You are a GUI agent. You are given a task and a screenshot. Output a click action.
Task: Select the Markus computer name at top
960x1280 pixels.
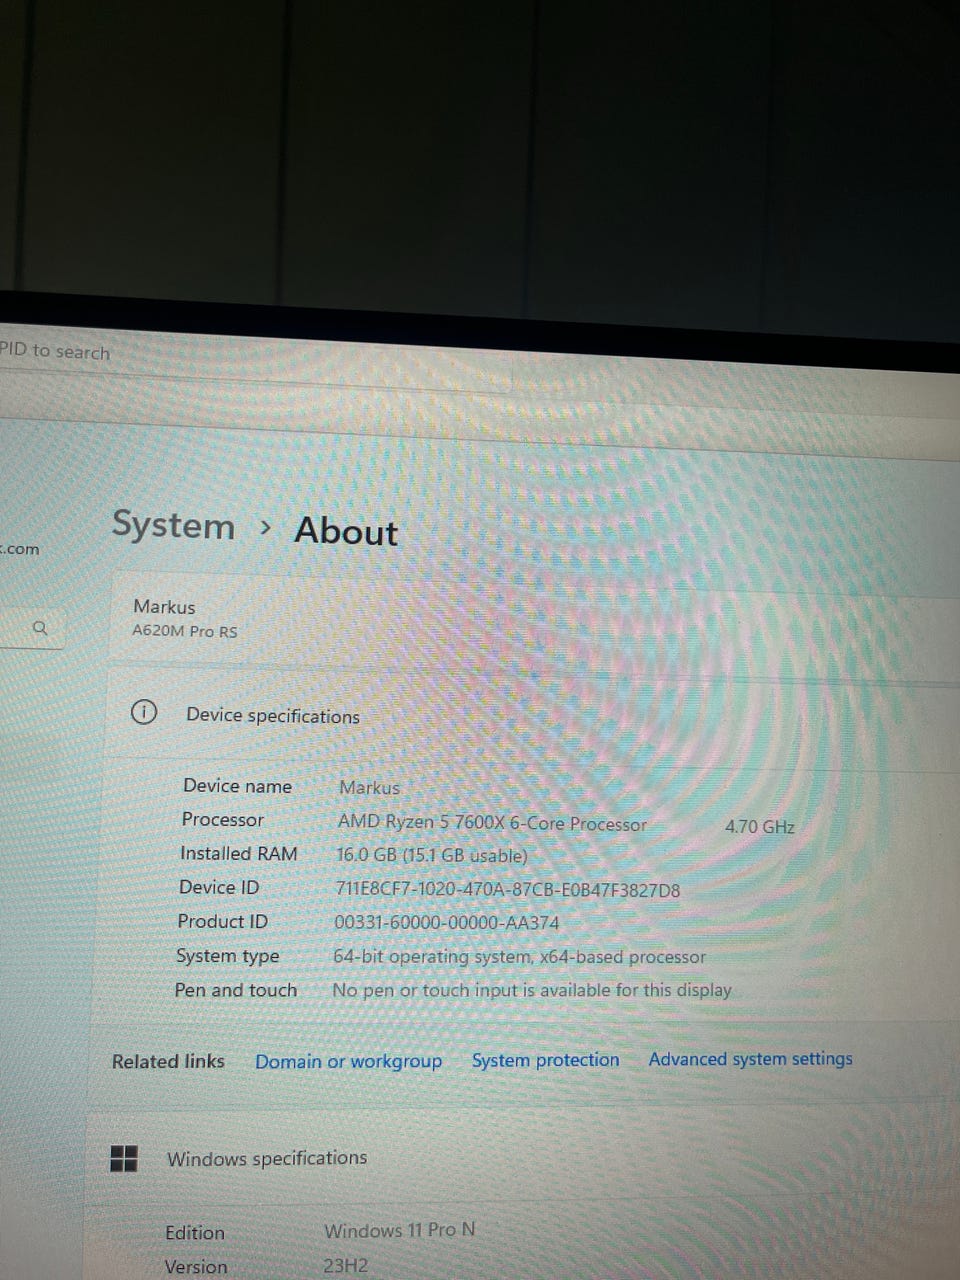pyautogui.click(x=165, y=607)
